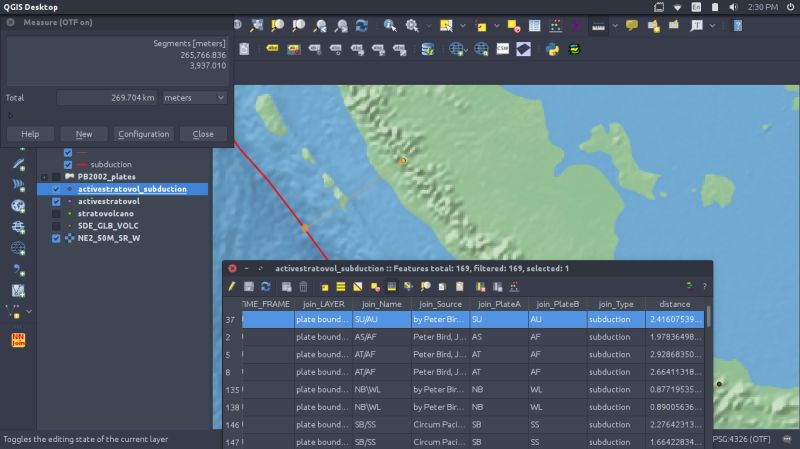Click the 2:30 PM clock
This screenshot has height=449, width=800.
763,7
